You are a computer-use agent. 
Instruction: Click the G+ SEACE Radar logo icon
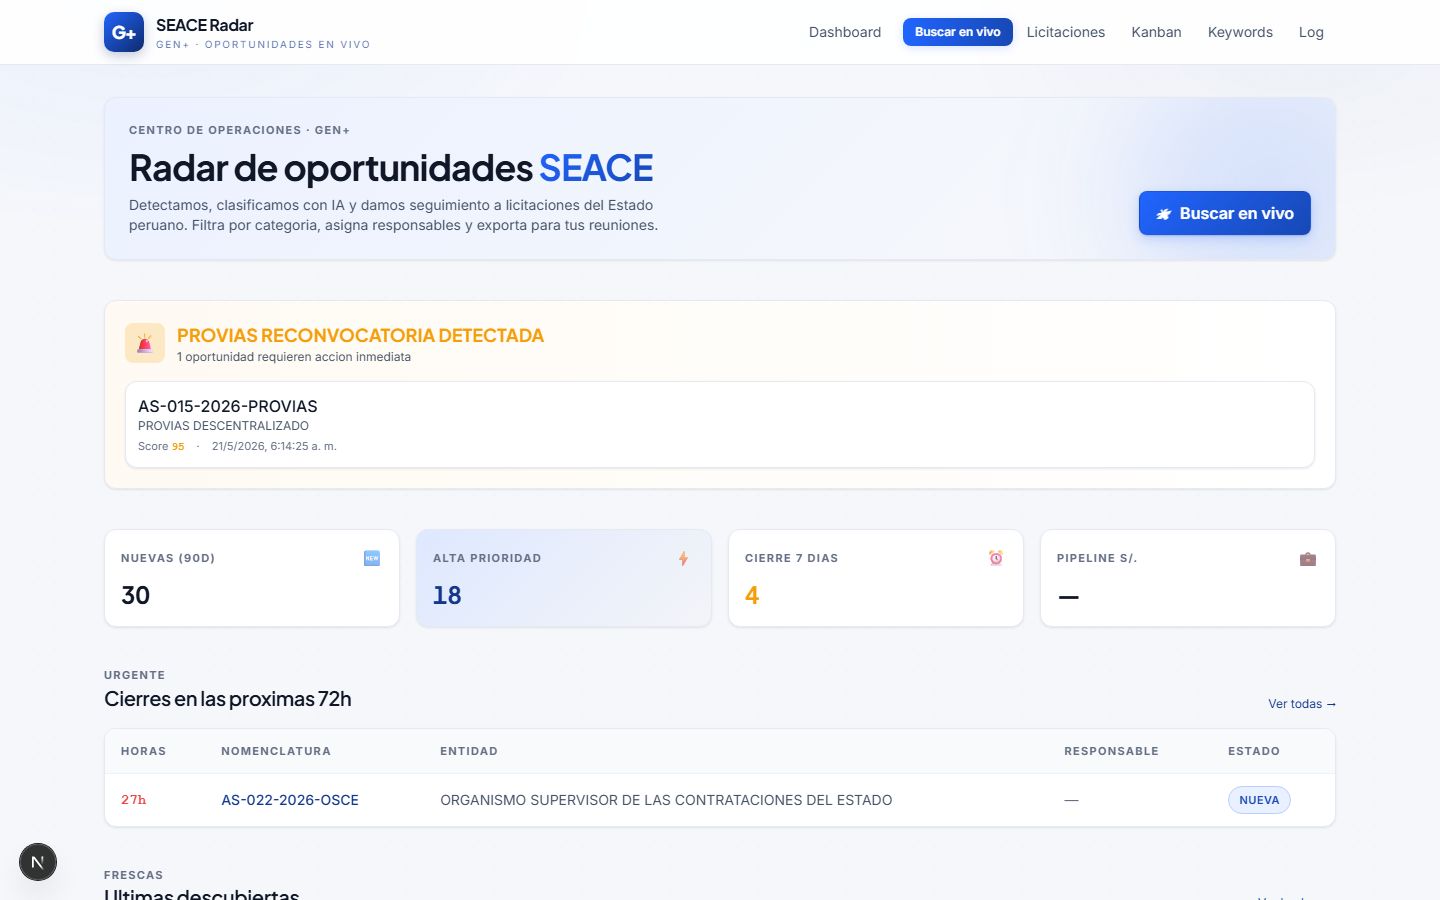pos(124,32)
